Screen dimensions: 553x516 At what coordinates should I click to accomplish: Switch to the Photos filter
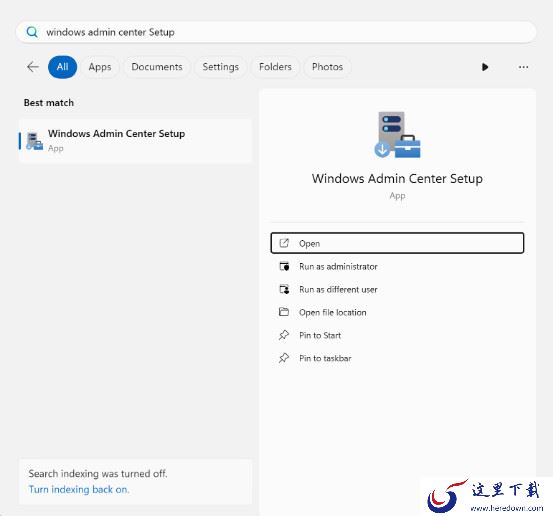coord(327,67)
